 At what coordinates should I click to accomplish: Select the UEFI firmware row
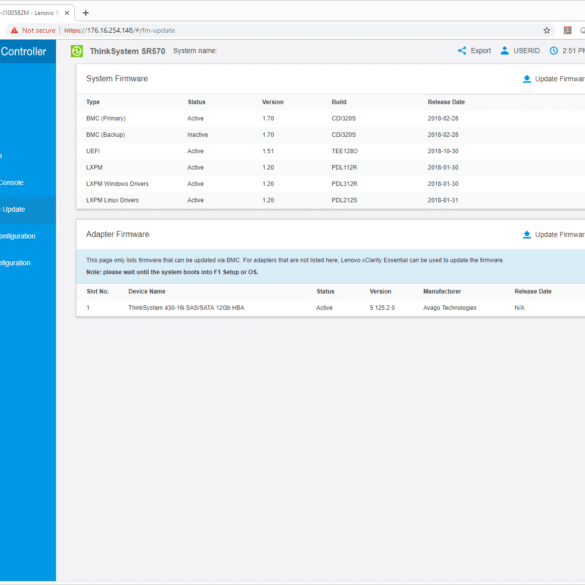(x=331, y=151)
